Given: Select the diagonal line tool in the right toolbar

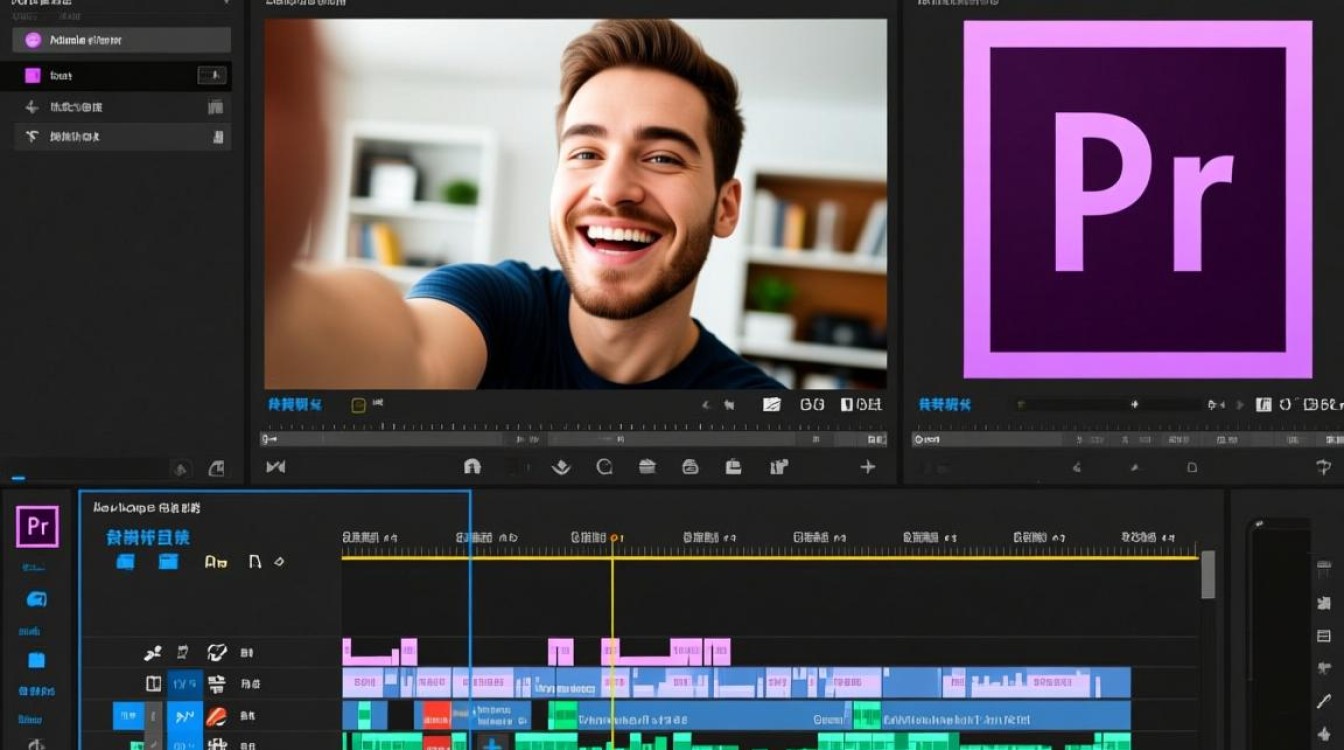Looking at the screenshot, I should (x=1324, y=702).
